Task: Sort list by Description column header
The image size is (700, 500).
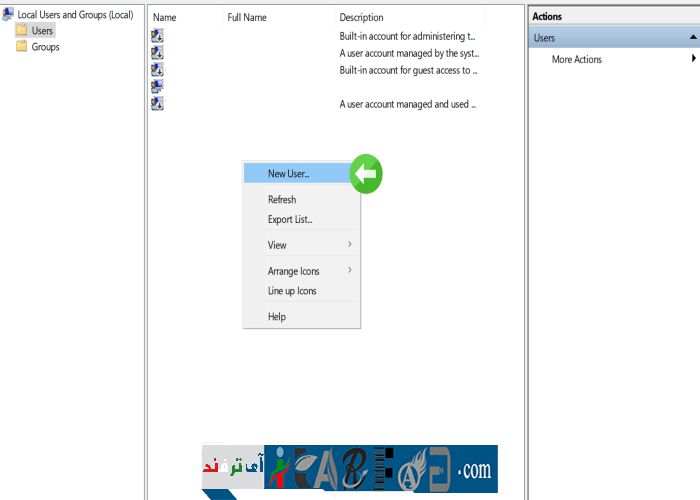Action: coord(361,17)
